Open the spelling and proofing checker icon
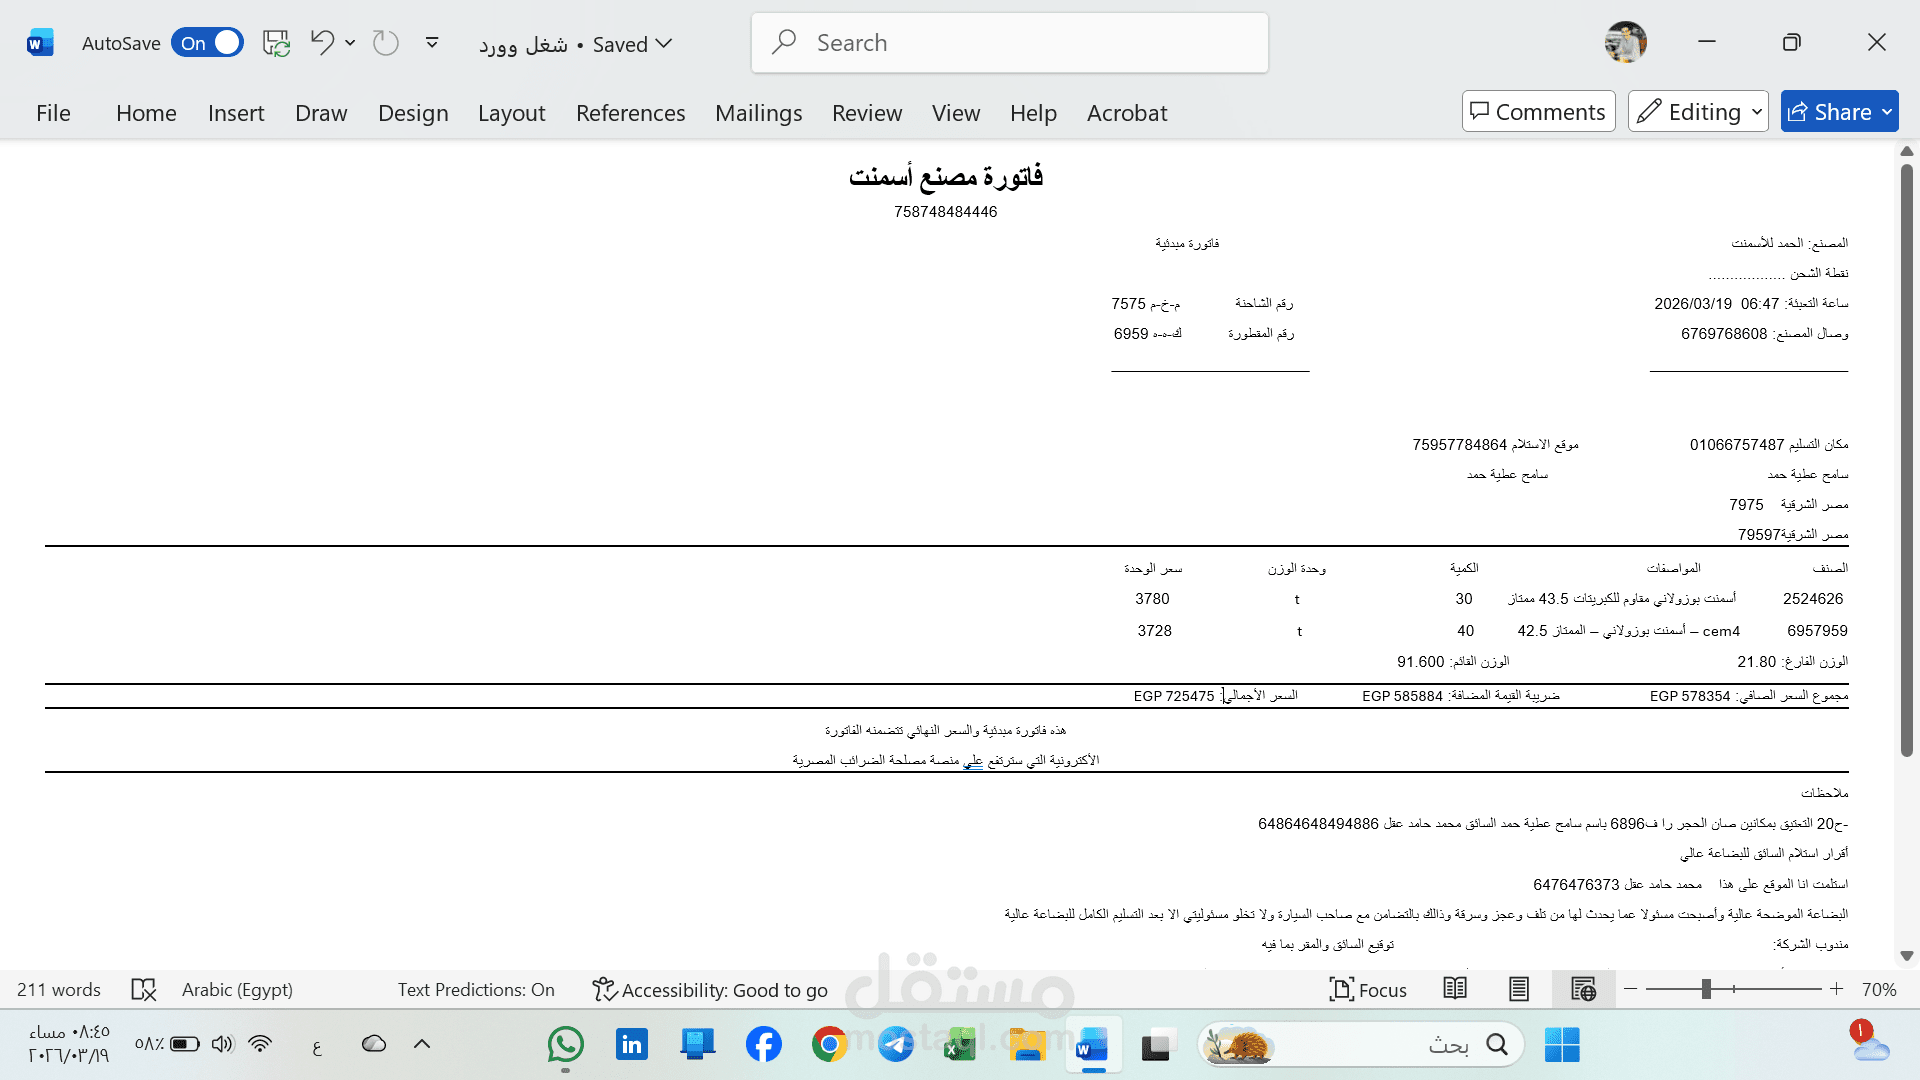This screenshot has width=1920, height=1080. 143,989
